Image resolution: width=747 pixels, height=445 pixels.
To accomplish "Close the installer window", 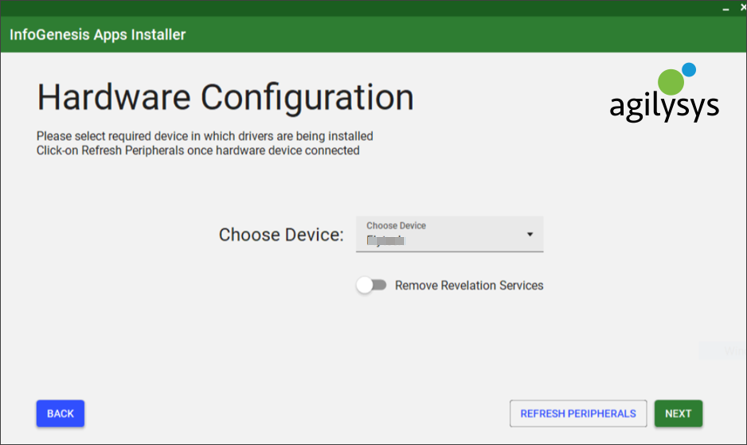I will 743,8.
